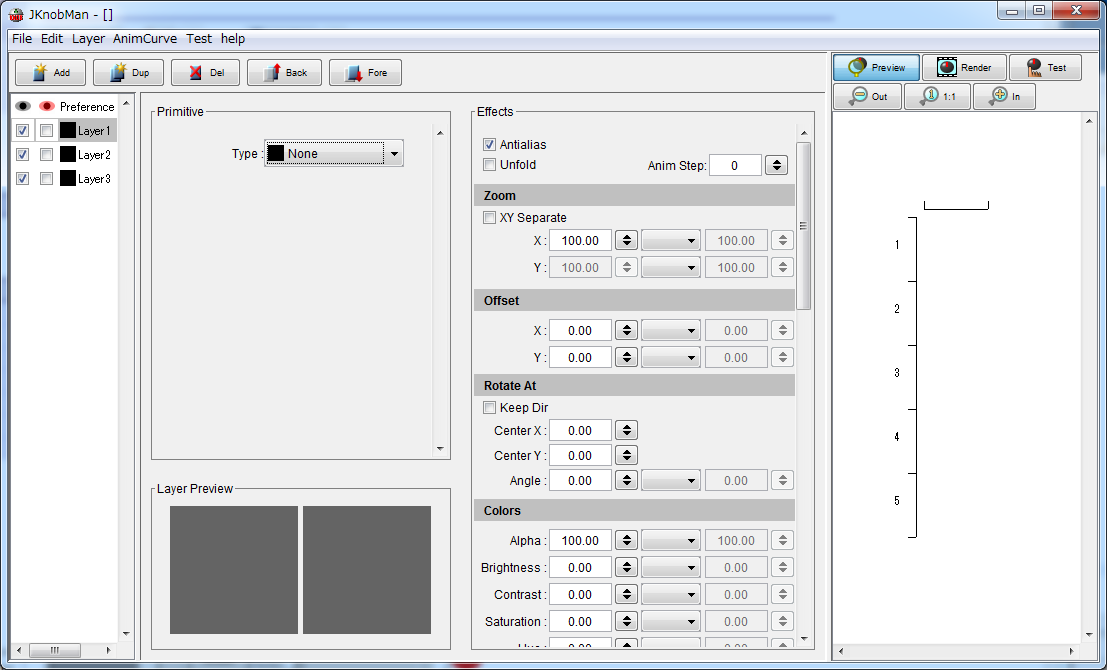Screen dimensions: 1107x670
Task: Switch to Preview mode
Action: [x=876, y=68]
